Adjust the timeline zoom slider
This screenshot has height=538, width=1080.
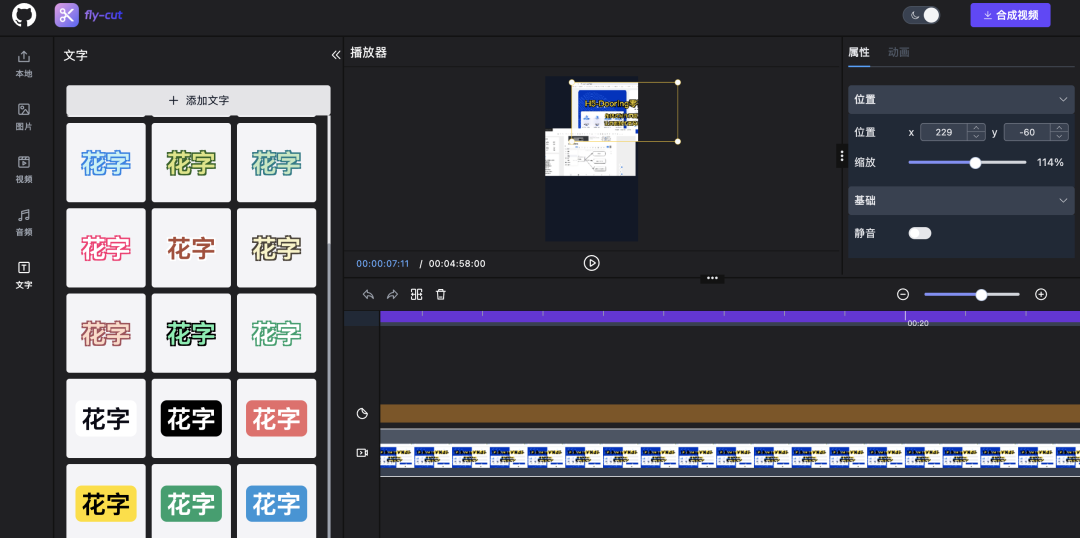(x=972, y=294)
